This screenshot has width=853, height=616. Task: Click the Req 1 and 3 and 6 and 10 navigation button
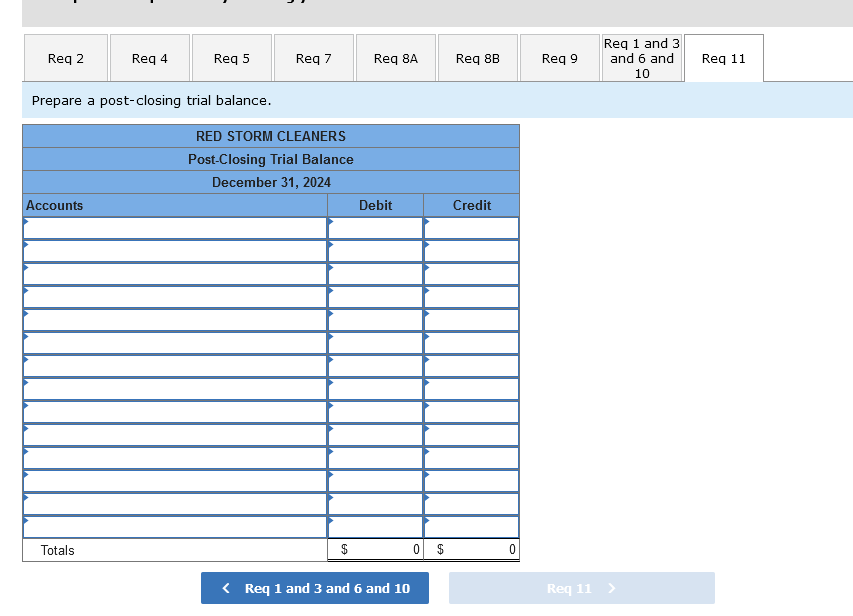point(314,588)
